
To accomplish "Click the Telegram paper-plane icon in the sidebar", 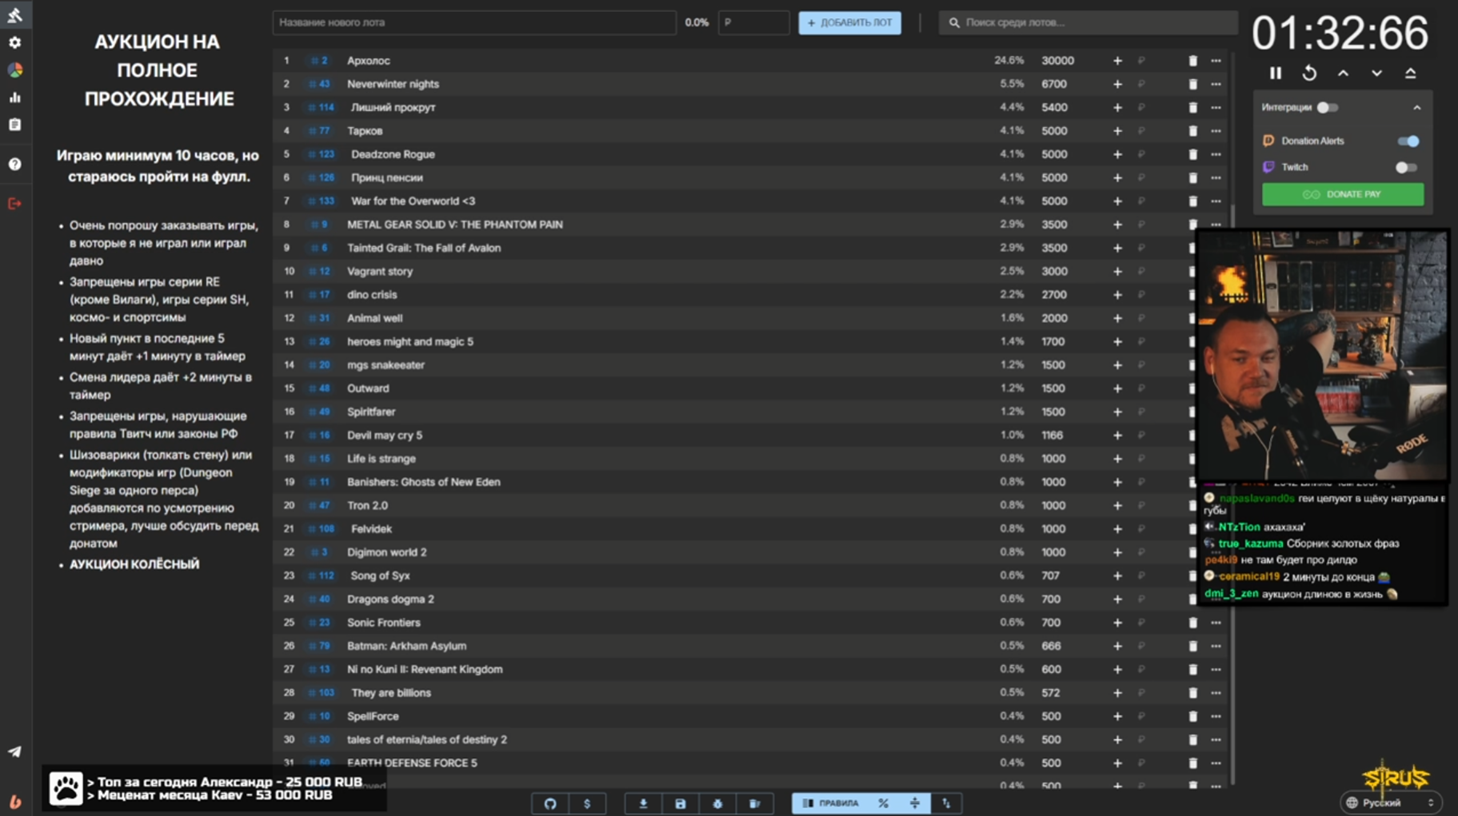I will (x=15, y=752).
